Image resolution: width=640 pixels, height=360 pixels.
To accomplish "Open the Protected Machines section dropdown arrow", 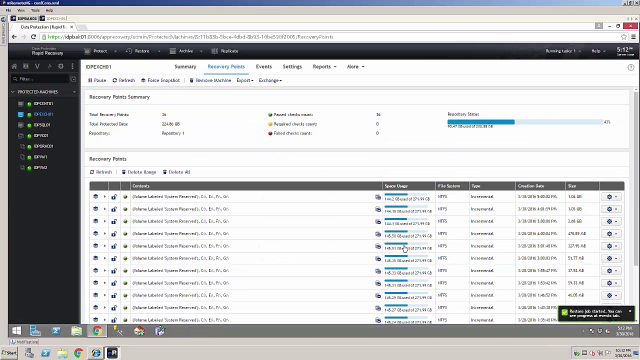I will [74, 92].
